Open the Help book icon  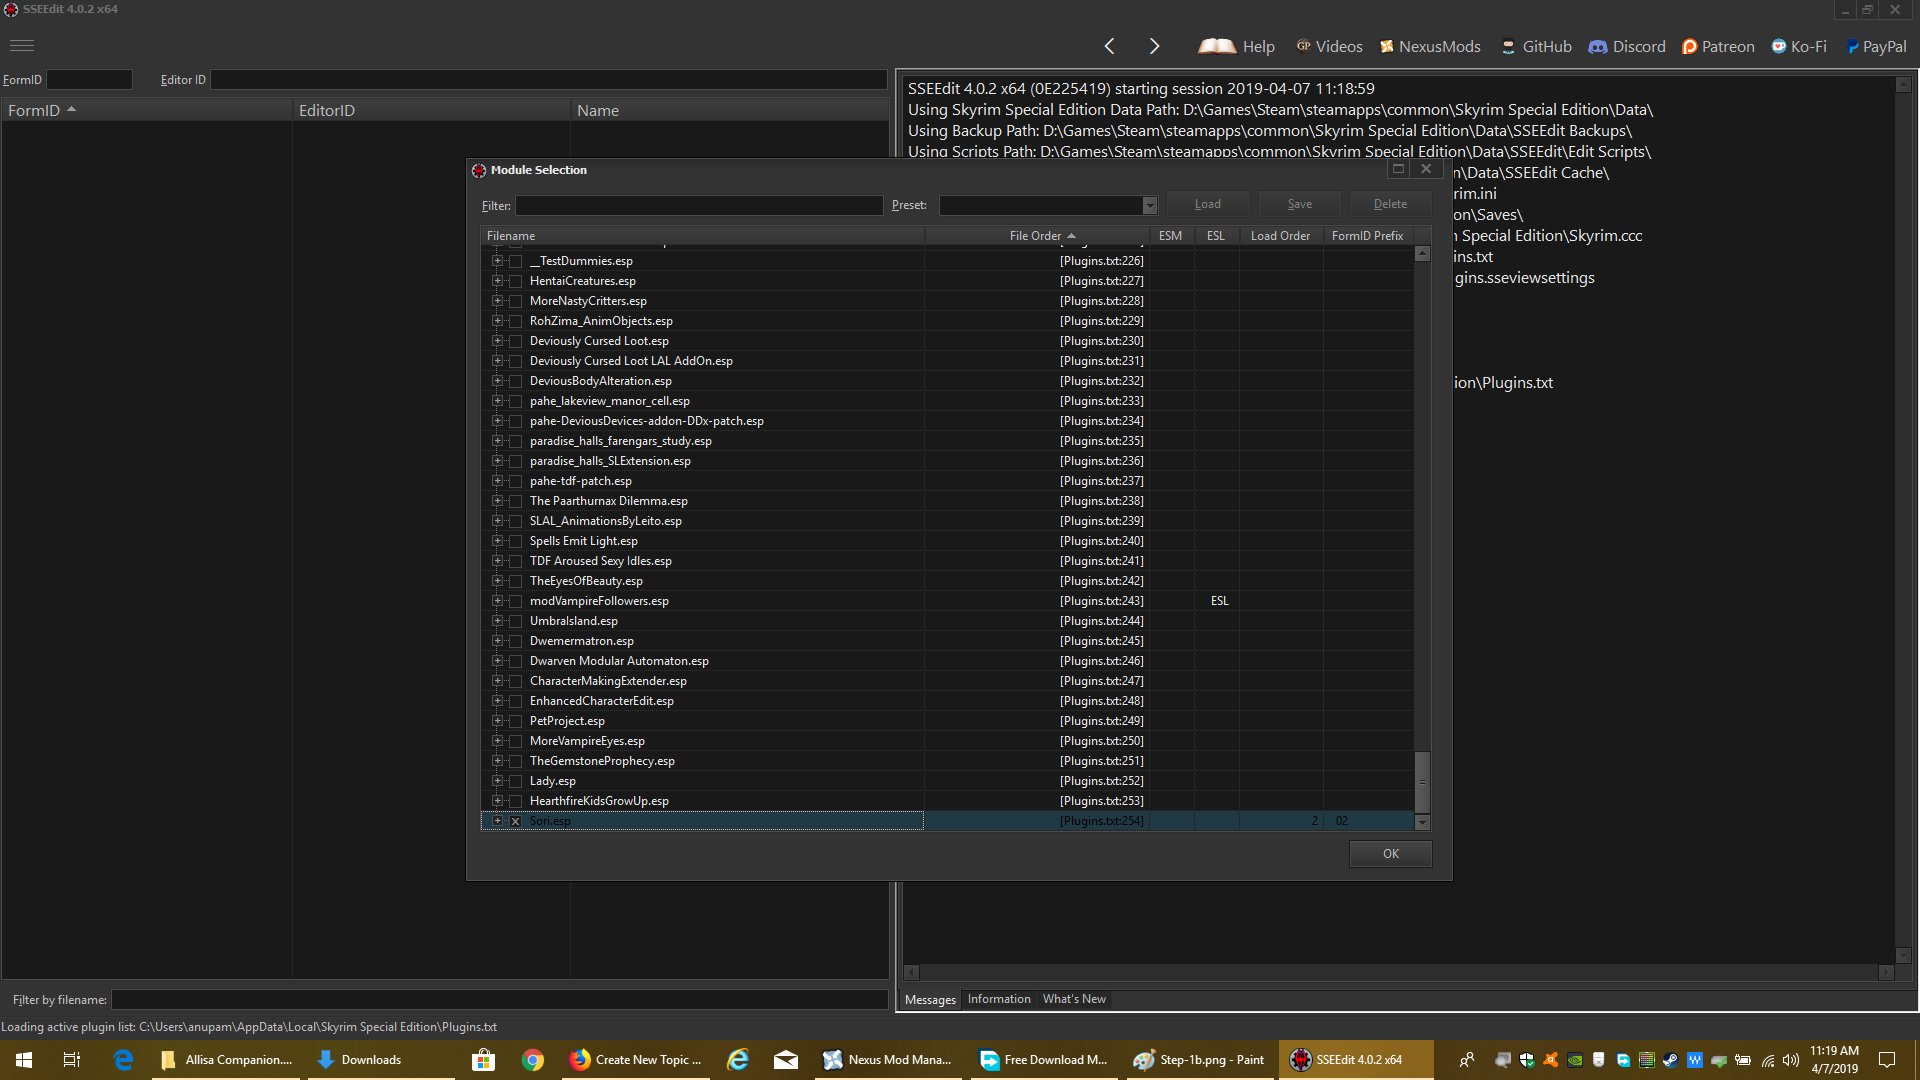pos(1217,46)
